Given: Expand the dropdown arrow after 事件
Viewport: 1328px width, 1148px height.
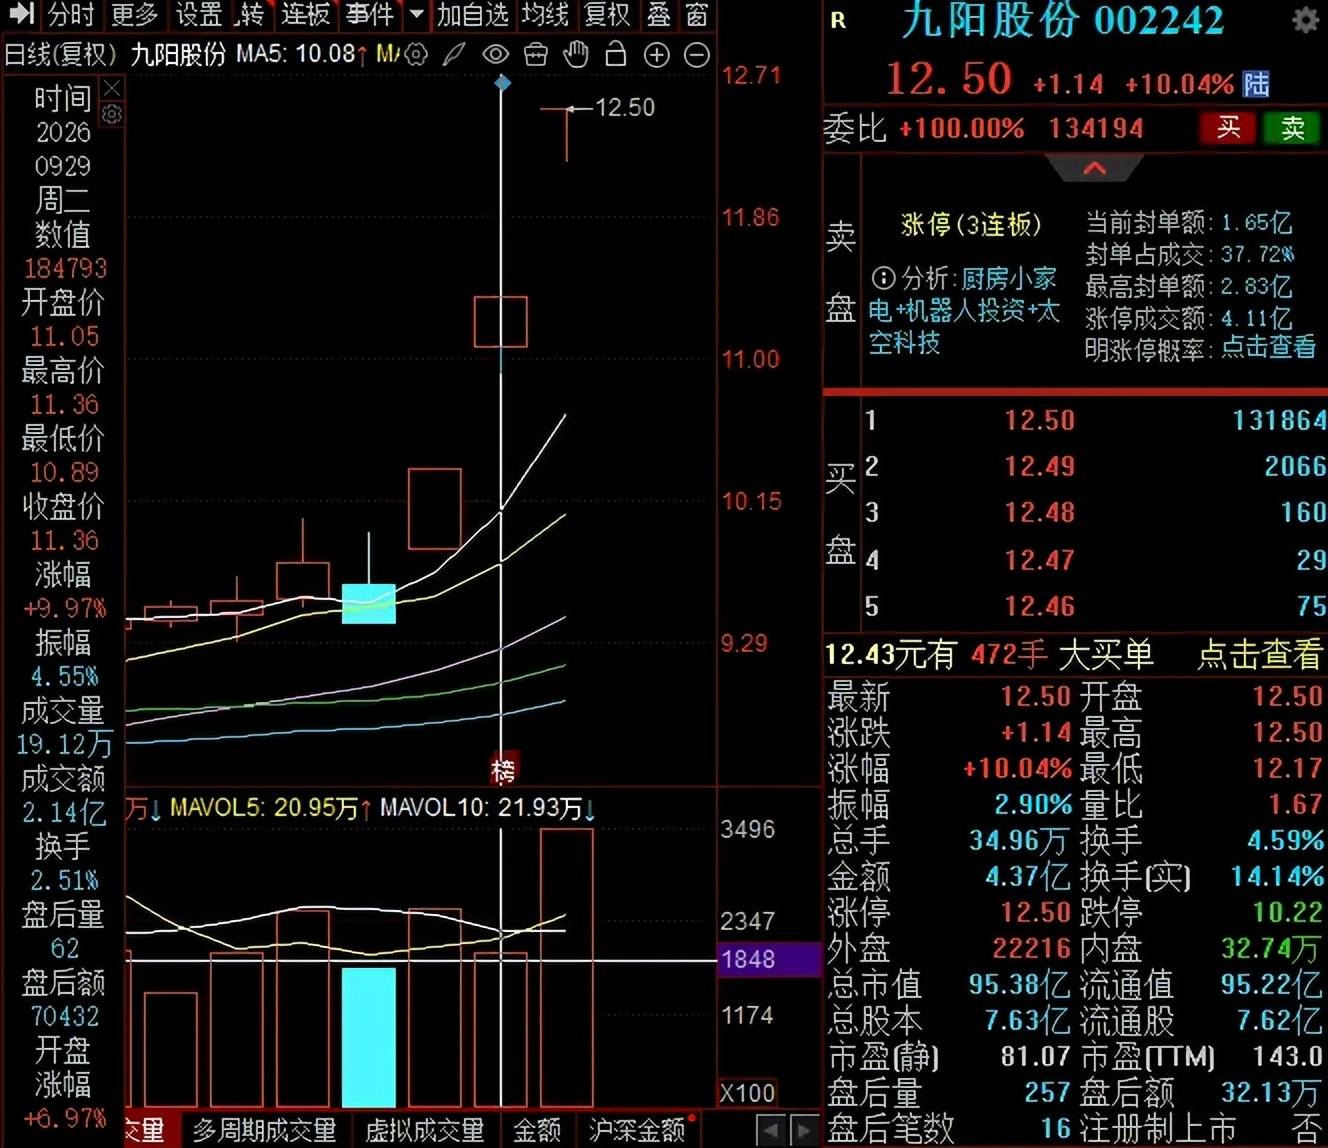Looking at the screenshot, I should pyautogui.click(x=417, y=15).
